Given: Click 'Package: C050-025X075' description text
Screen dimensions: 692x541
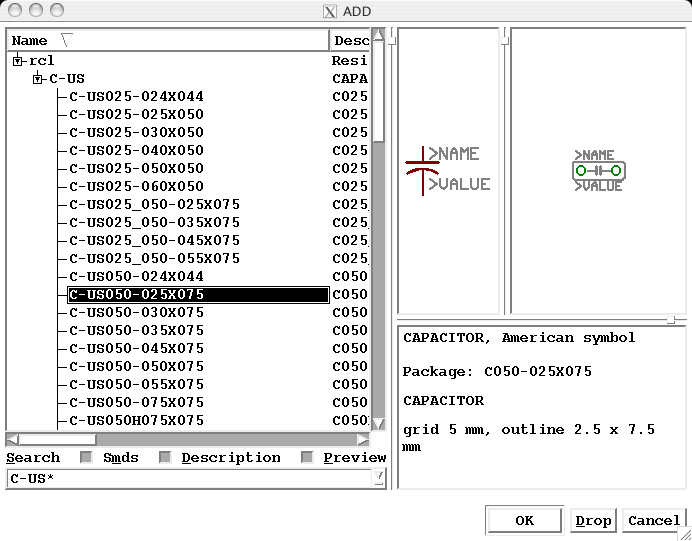Looking at the screenshot, I should 497,372.
